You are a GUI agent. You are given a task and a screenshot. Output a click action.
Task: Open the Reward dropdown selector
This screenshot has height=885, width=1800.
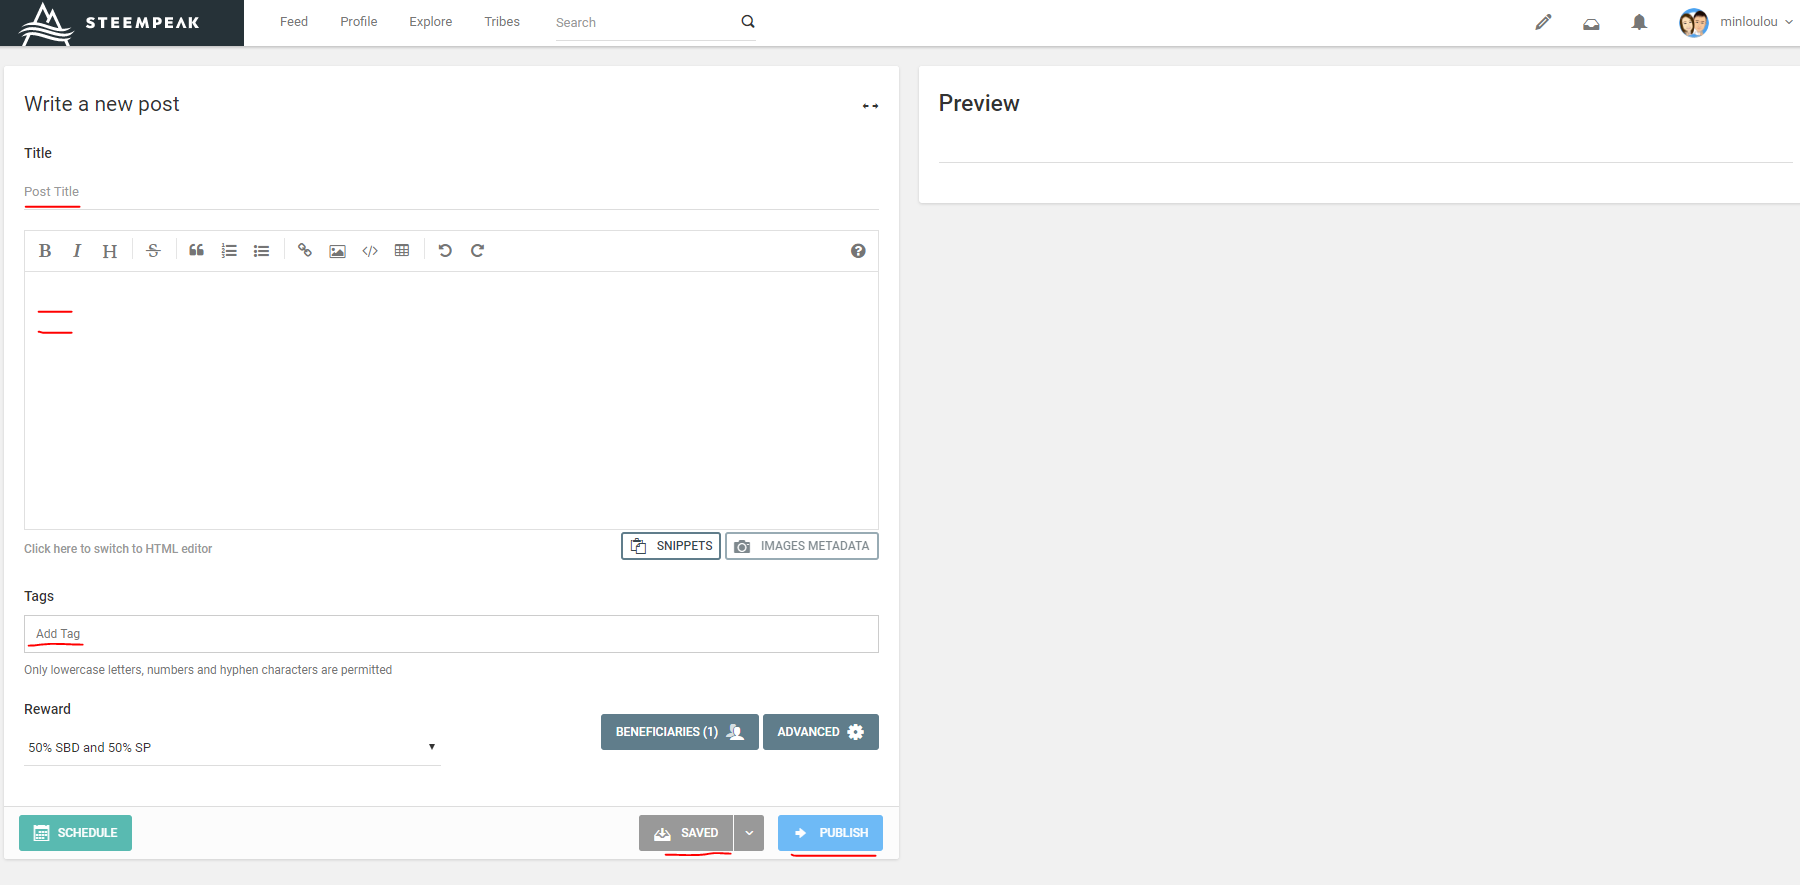point(232,747)
